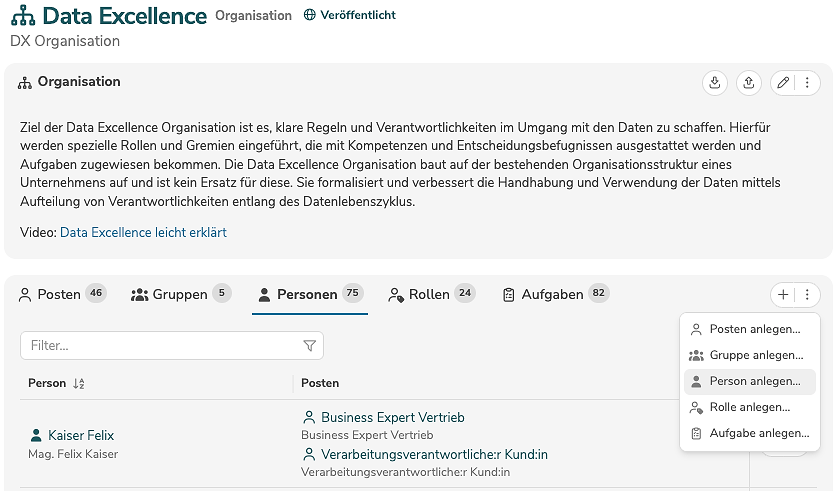The image size is (838, 491).
Task: Click the Person column header label
Action: (x=47, y=383)
